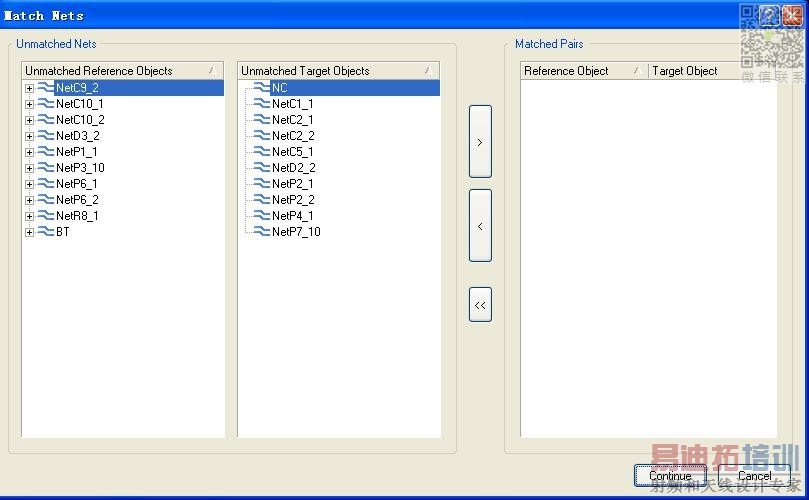The height and width of the screenshot is (500, 809).
Task: Sort by Target Object column header
Action: 712,71
